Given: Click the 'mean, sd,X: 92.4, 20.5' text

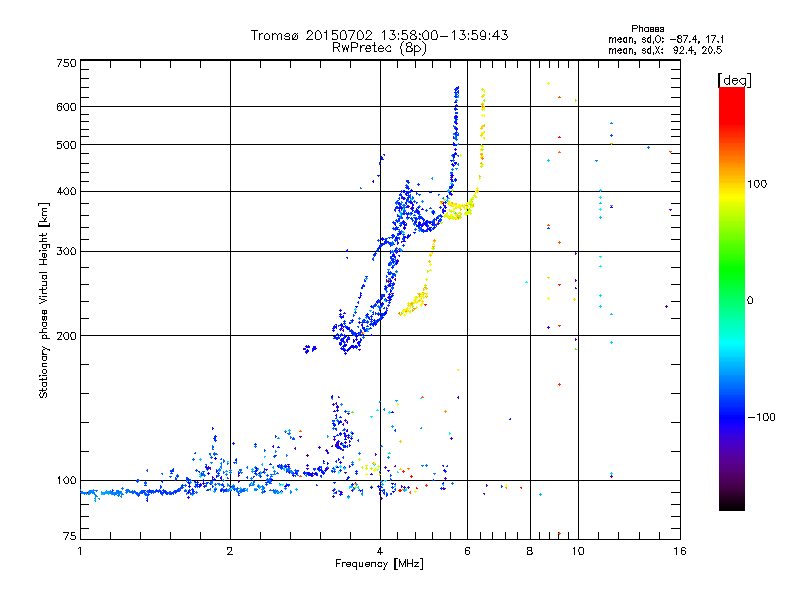Looking at the screenshot, I should (x=665, y=50).
